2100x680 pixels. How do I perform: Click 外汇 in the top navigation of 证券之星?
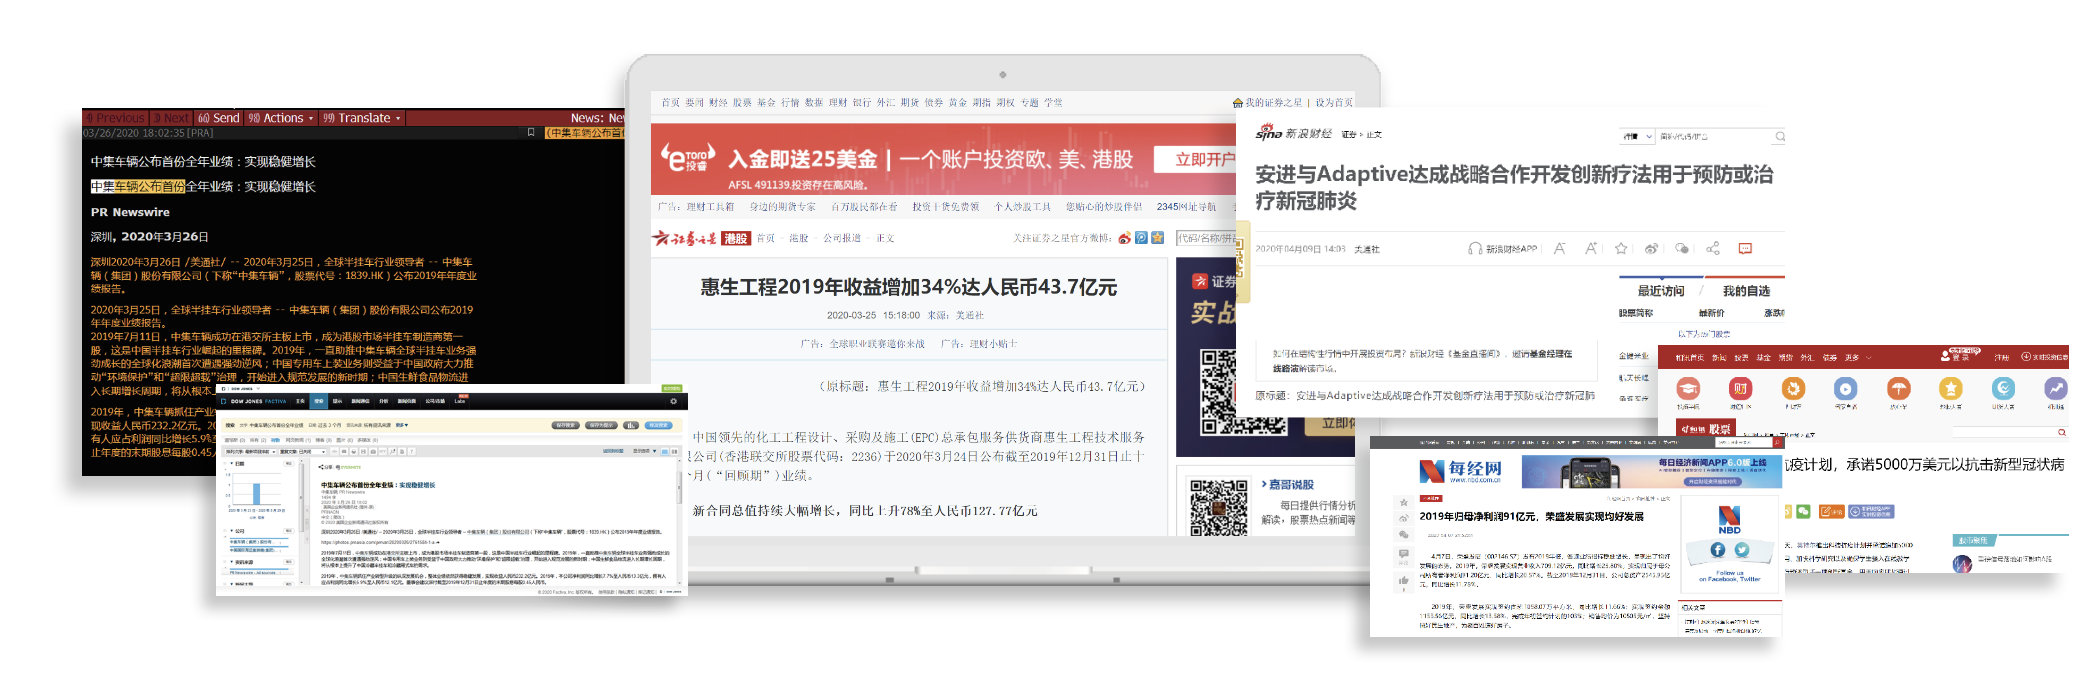click(886, 102)
